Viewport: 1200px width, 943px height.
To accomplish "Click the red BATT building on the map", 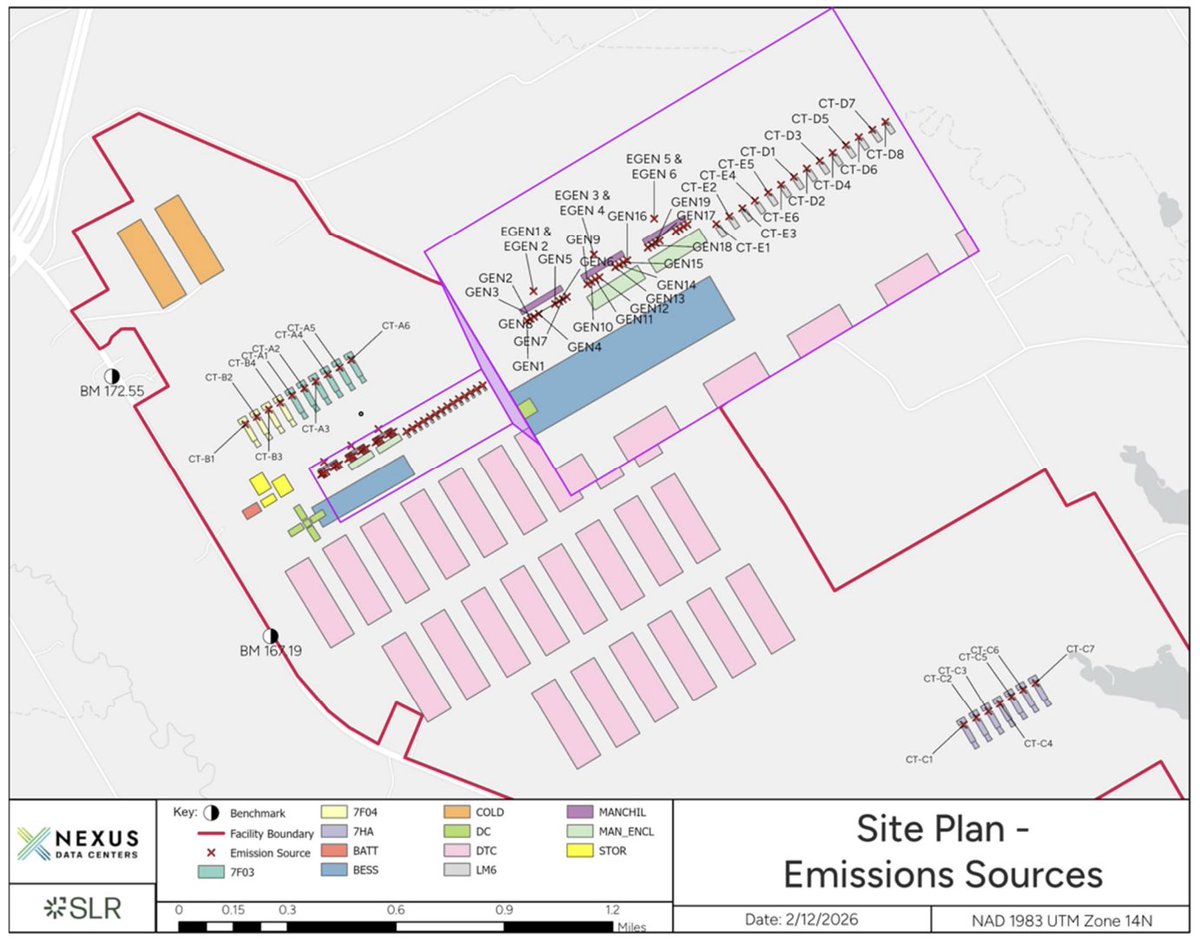I will click(x=252, y=511).
